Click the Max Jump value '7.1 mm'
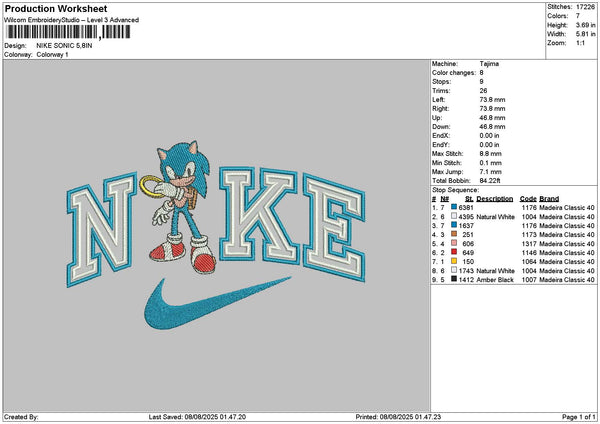The image size is (600, 424). pos(491,172)
